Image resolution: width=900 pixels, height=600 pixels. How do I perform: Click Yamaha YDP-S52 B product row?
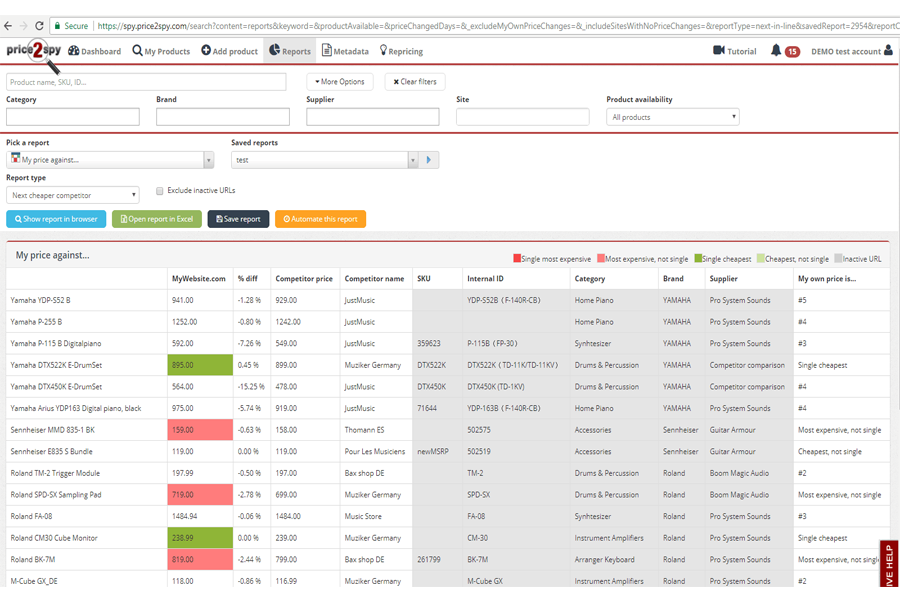coord(448,300)
